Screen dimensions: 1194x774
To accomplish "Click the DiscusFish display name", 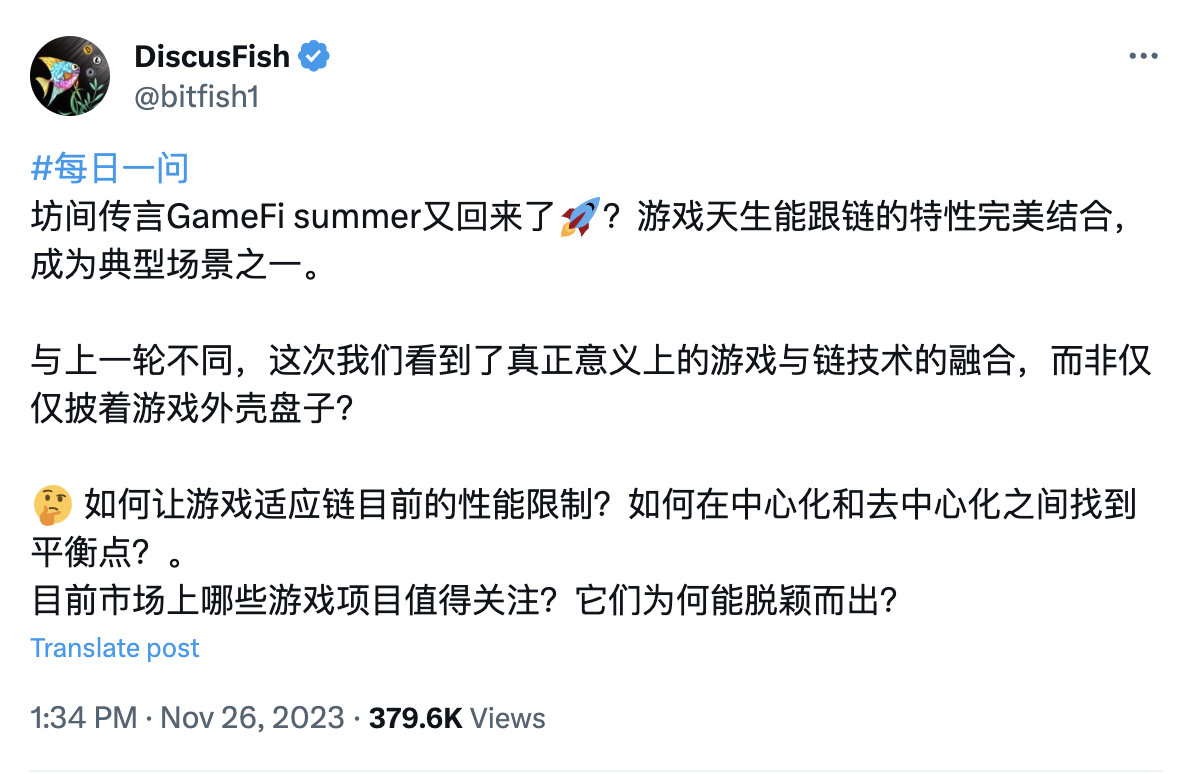I will [212, 55].
